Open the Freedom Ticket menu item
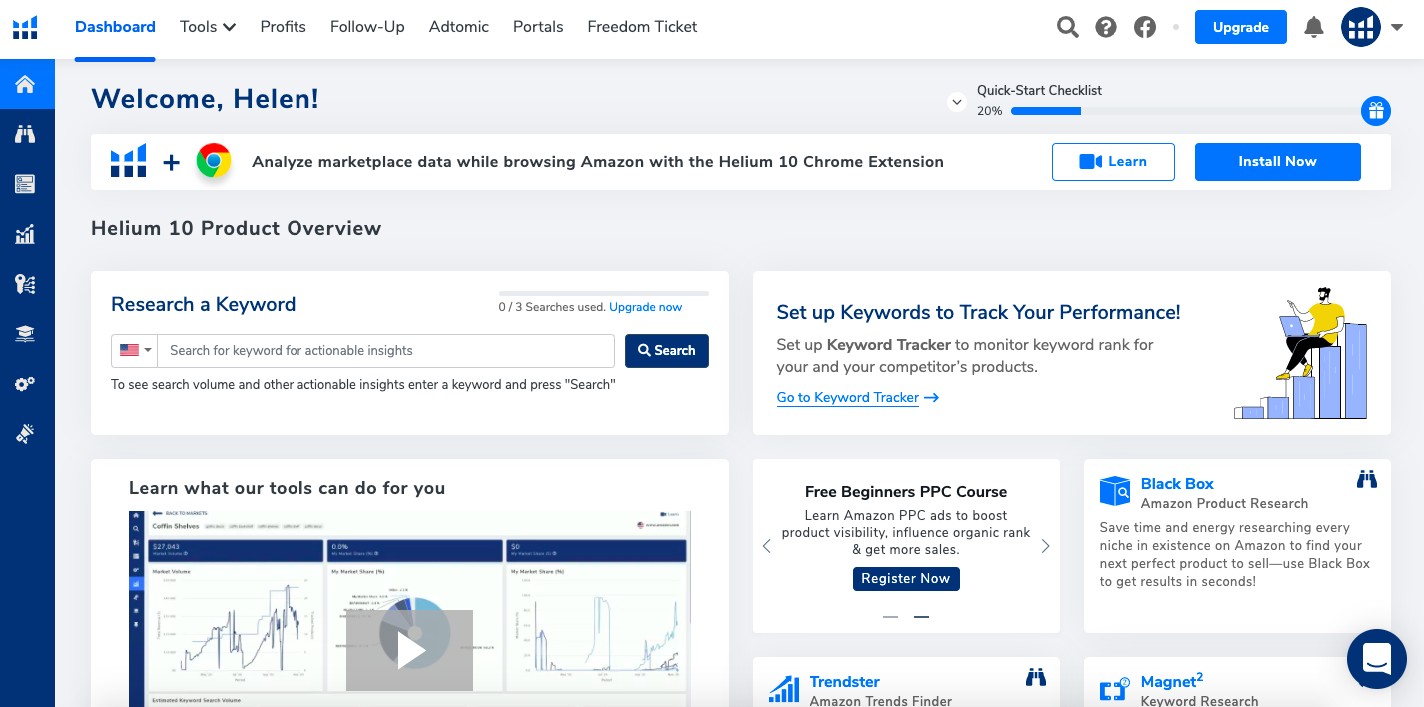The width and height of the screenshot is (1424, 707). pyautogui.click(x=642, y=27)
